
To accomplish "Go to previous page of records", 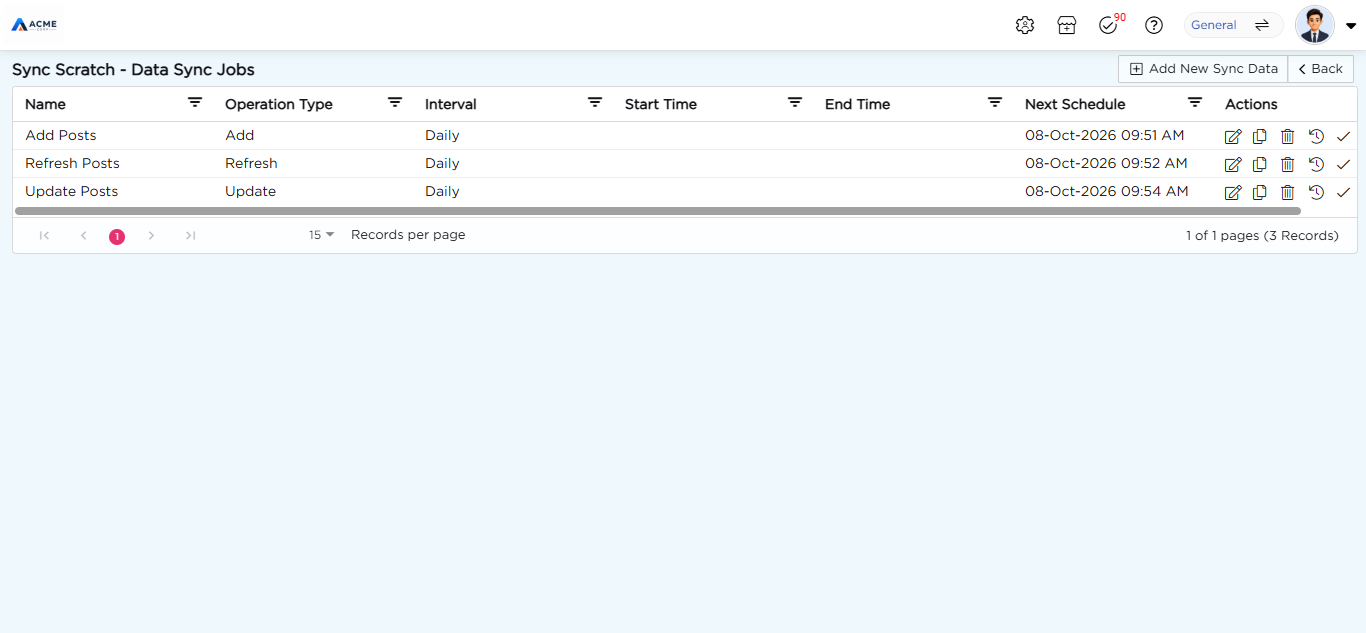I will [84, 235].
